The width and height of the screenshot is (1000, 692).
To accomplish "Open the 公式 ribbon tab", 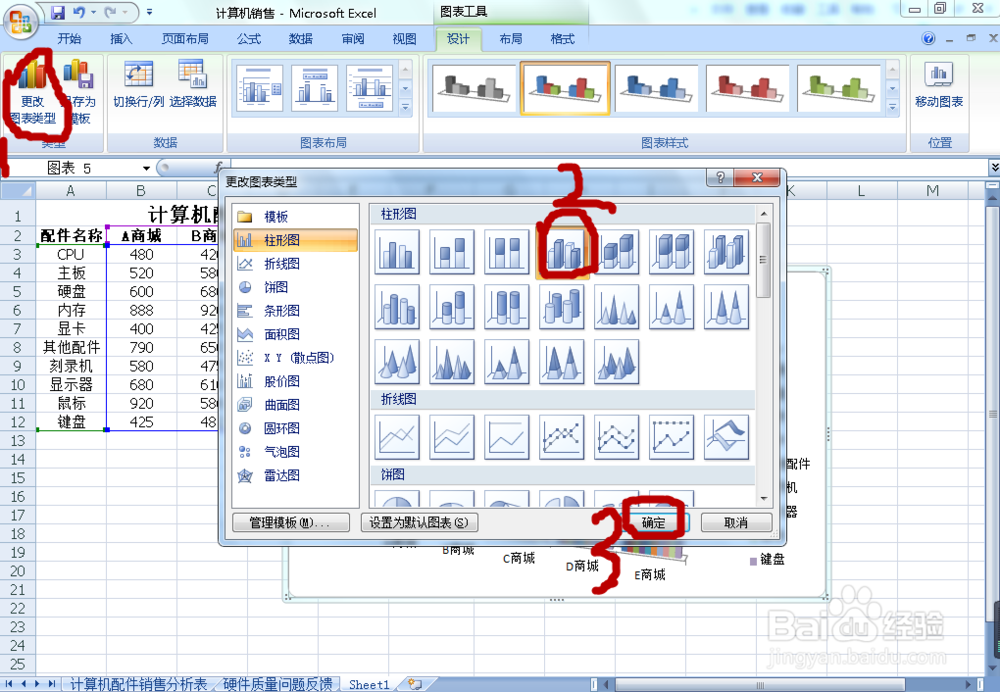I will point(249,39).
